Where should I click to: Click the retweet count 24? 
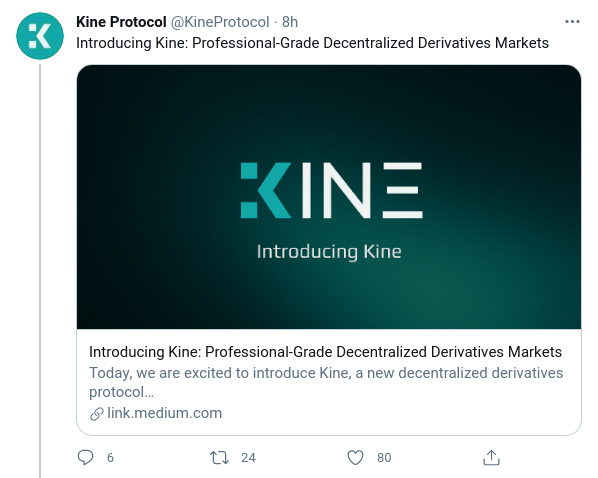click(248, 457)
